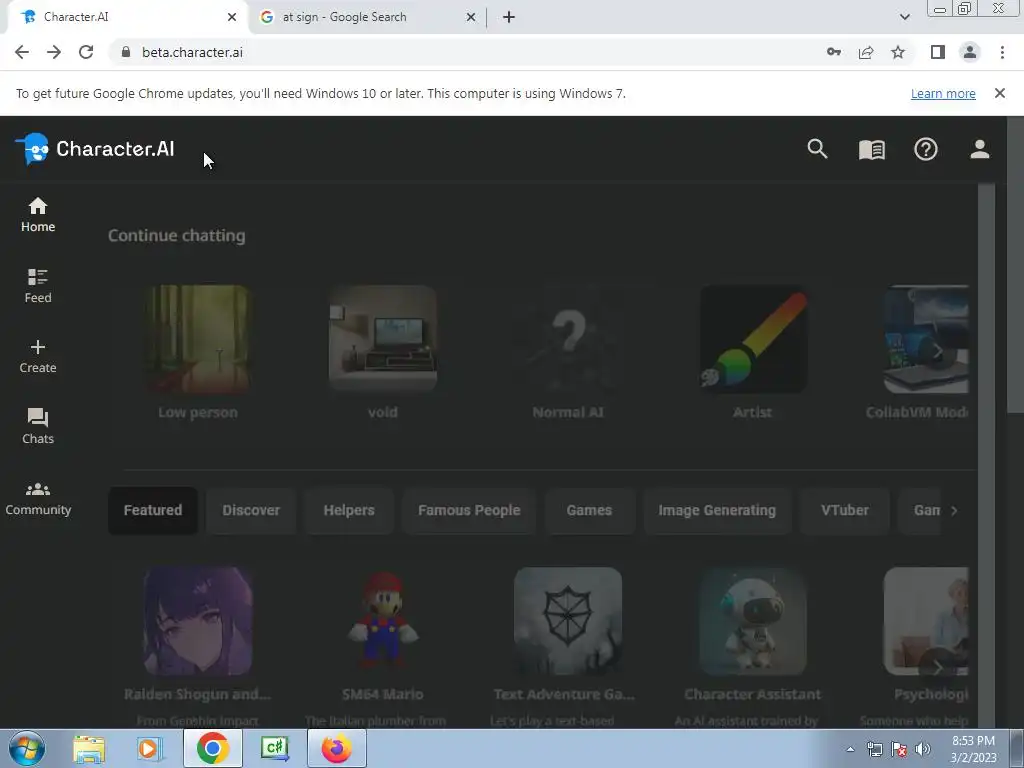The width and height of the screenshot is (1024, 768).
Task: Open Chrome three-dot menu
Action: tap(1002, 52)
